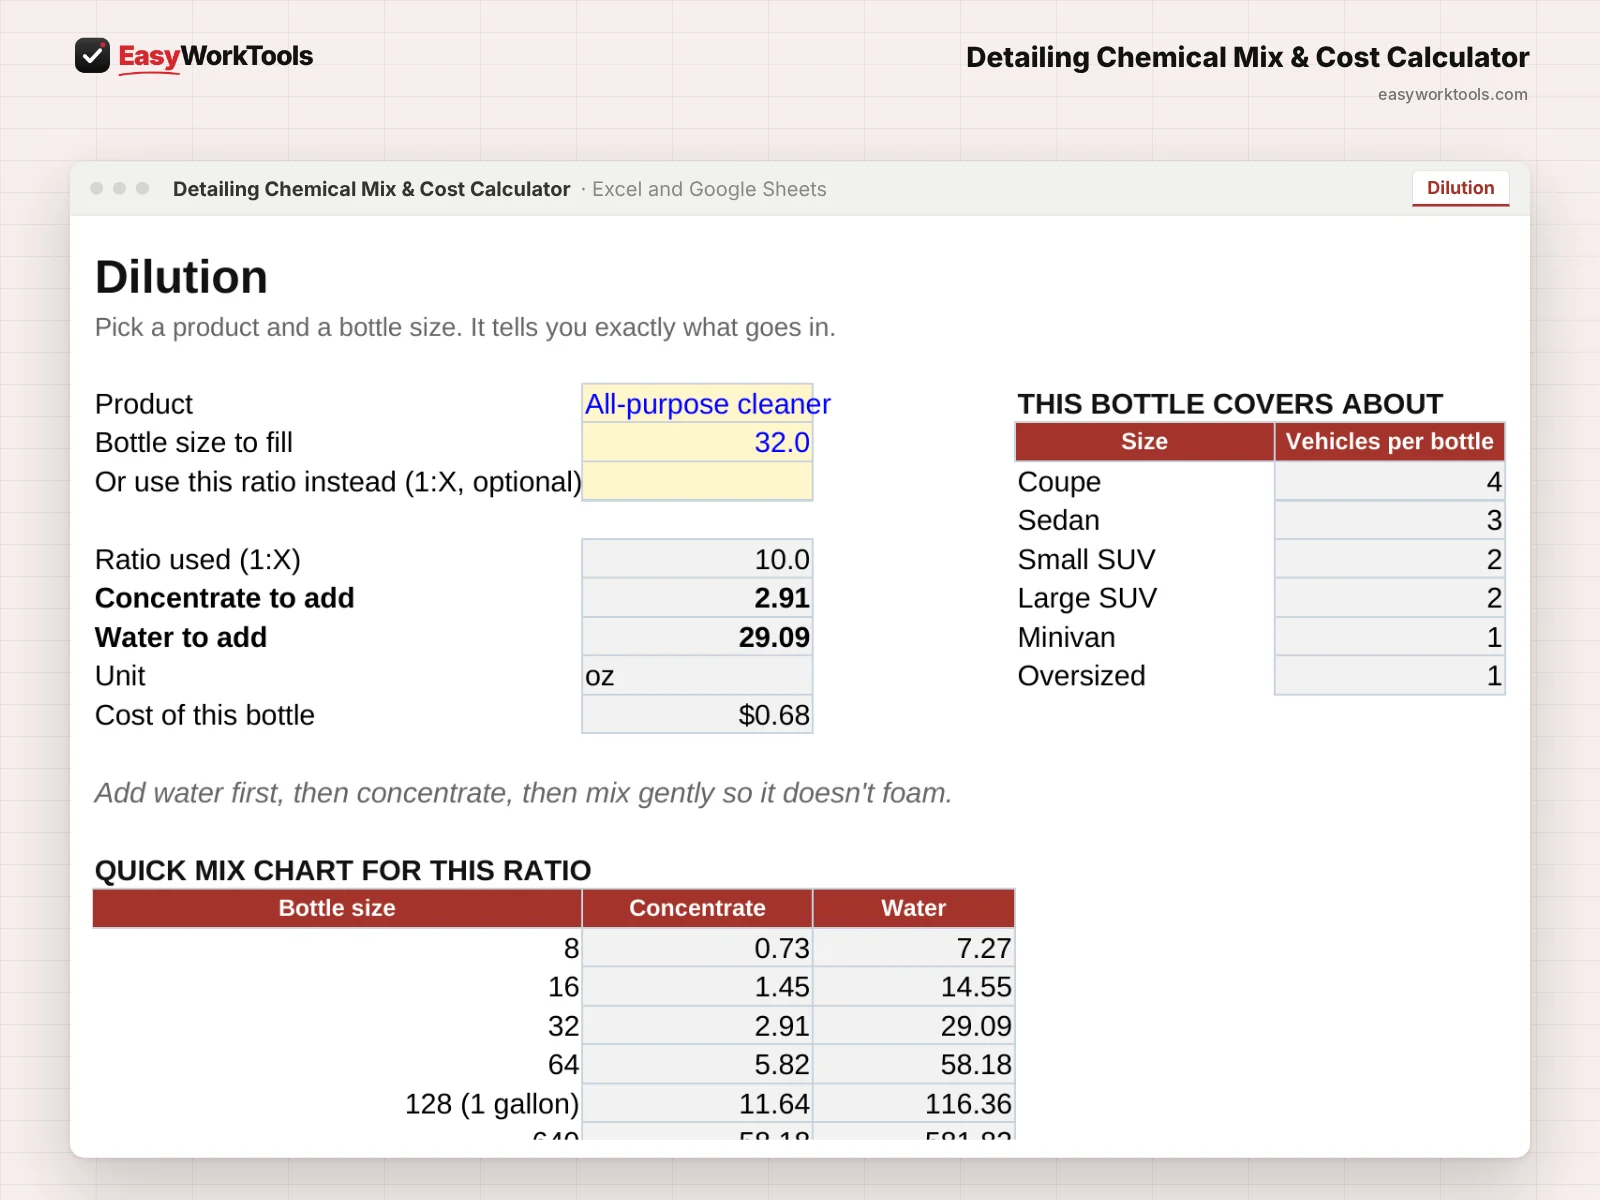The height and width of the screenshot is (1200, 1600).
Task: Select concentrate value 0.73
Action: pyautogui.click(x=697, y=948)
